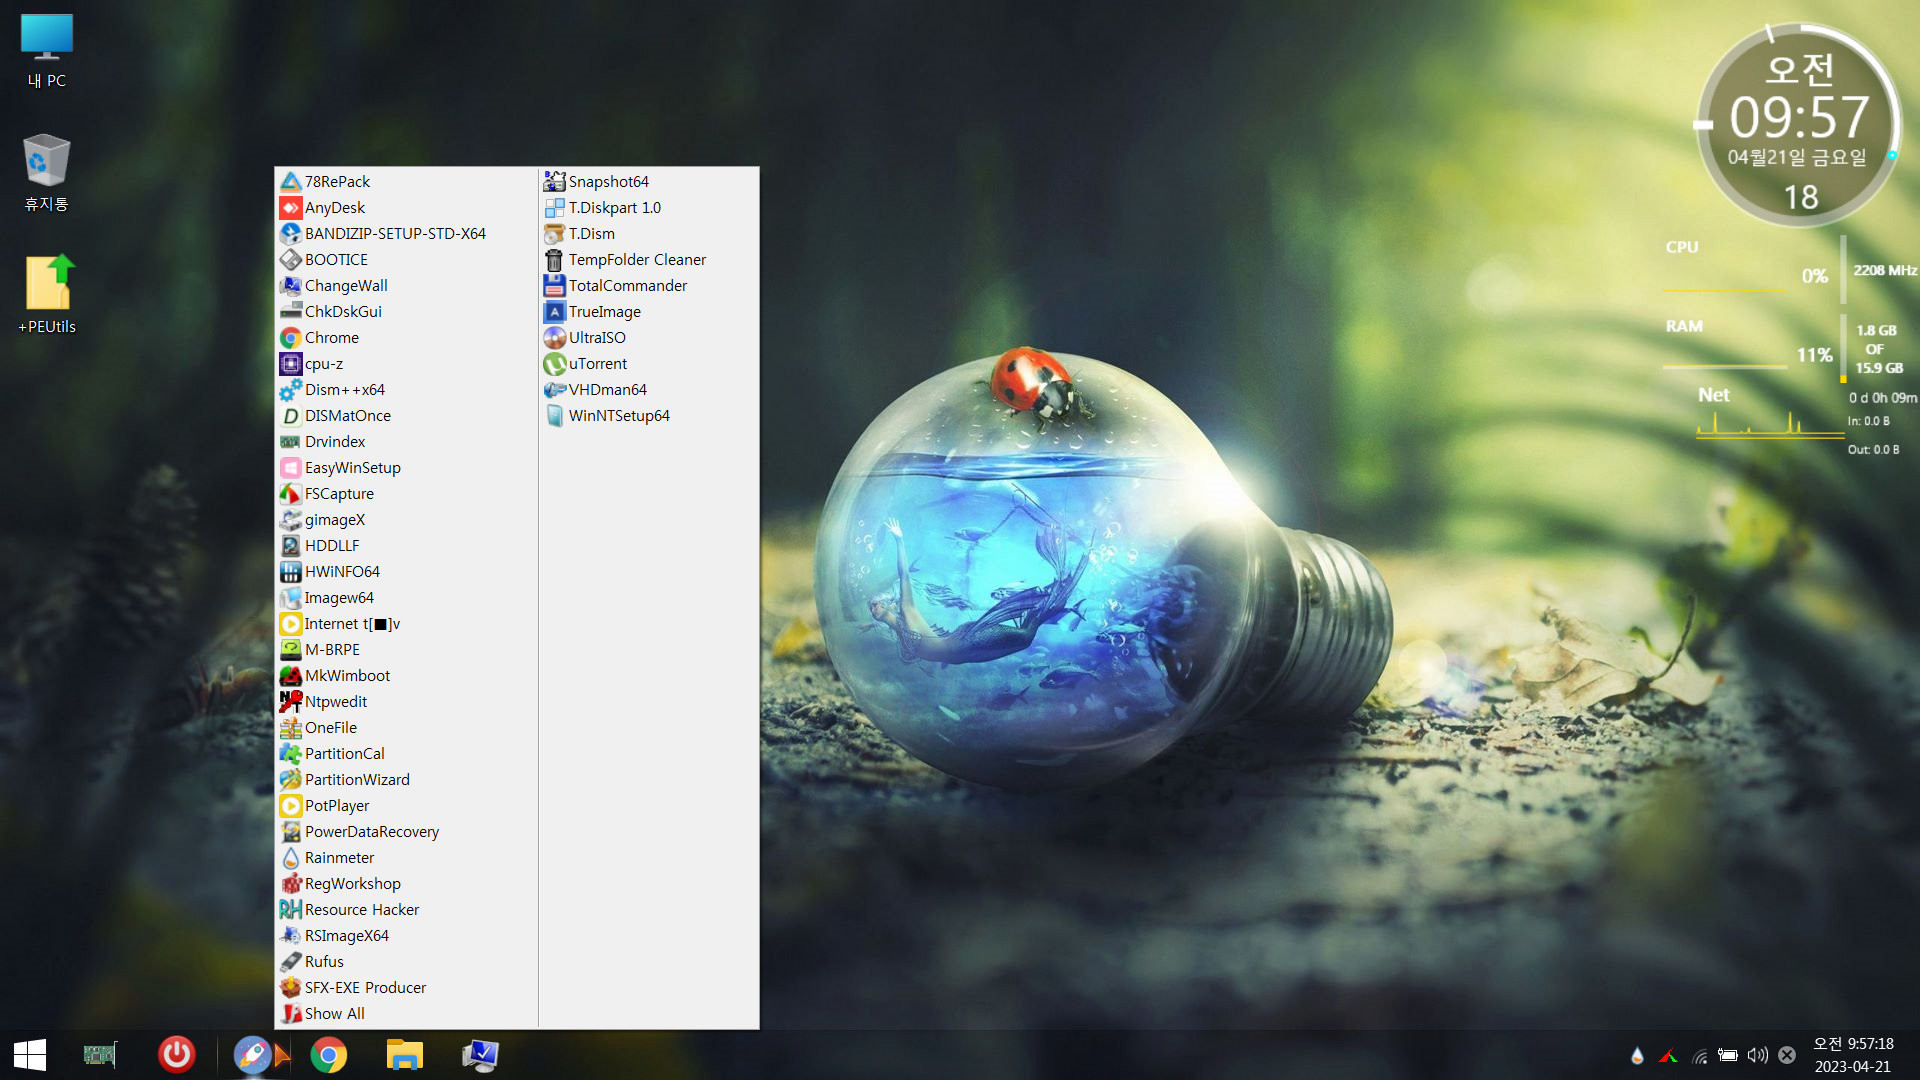Click the network tray icon
Screen dimensions: 1920x1080
click(x=1699, y=1055)
